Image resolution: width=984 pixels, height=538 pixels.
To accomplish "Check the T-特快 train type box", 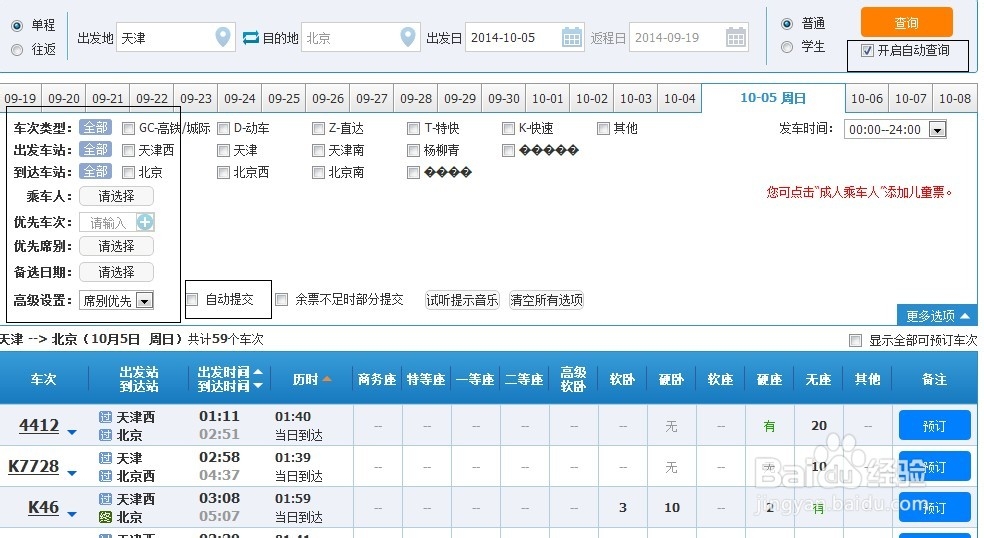I will pyautogui.click(x=413, y=129).
